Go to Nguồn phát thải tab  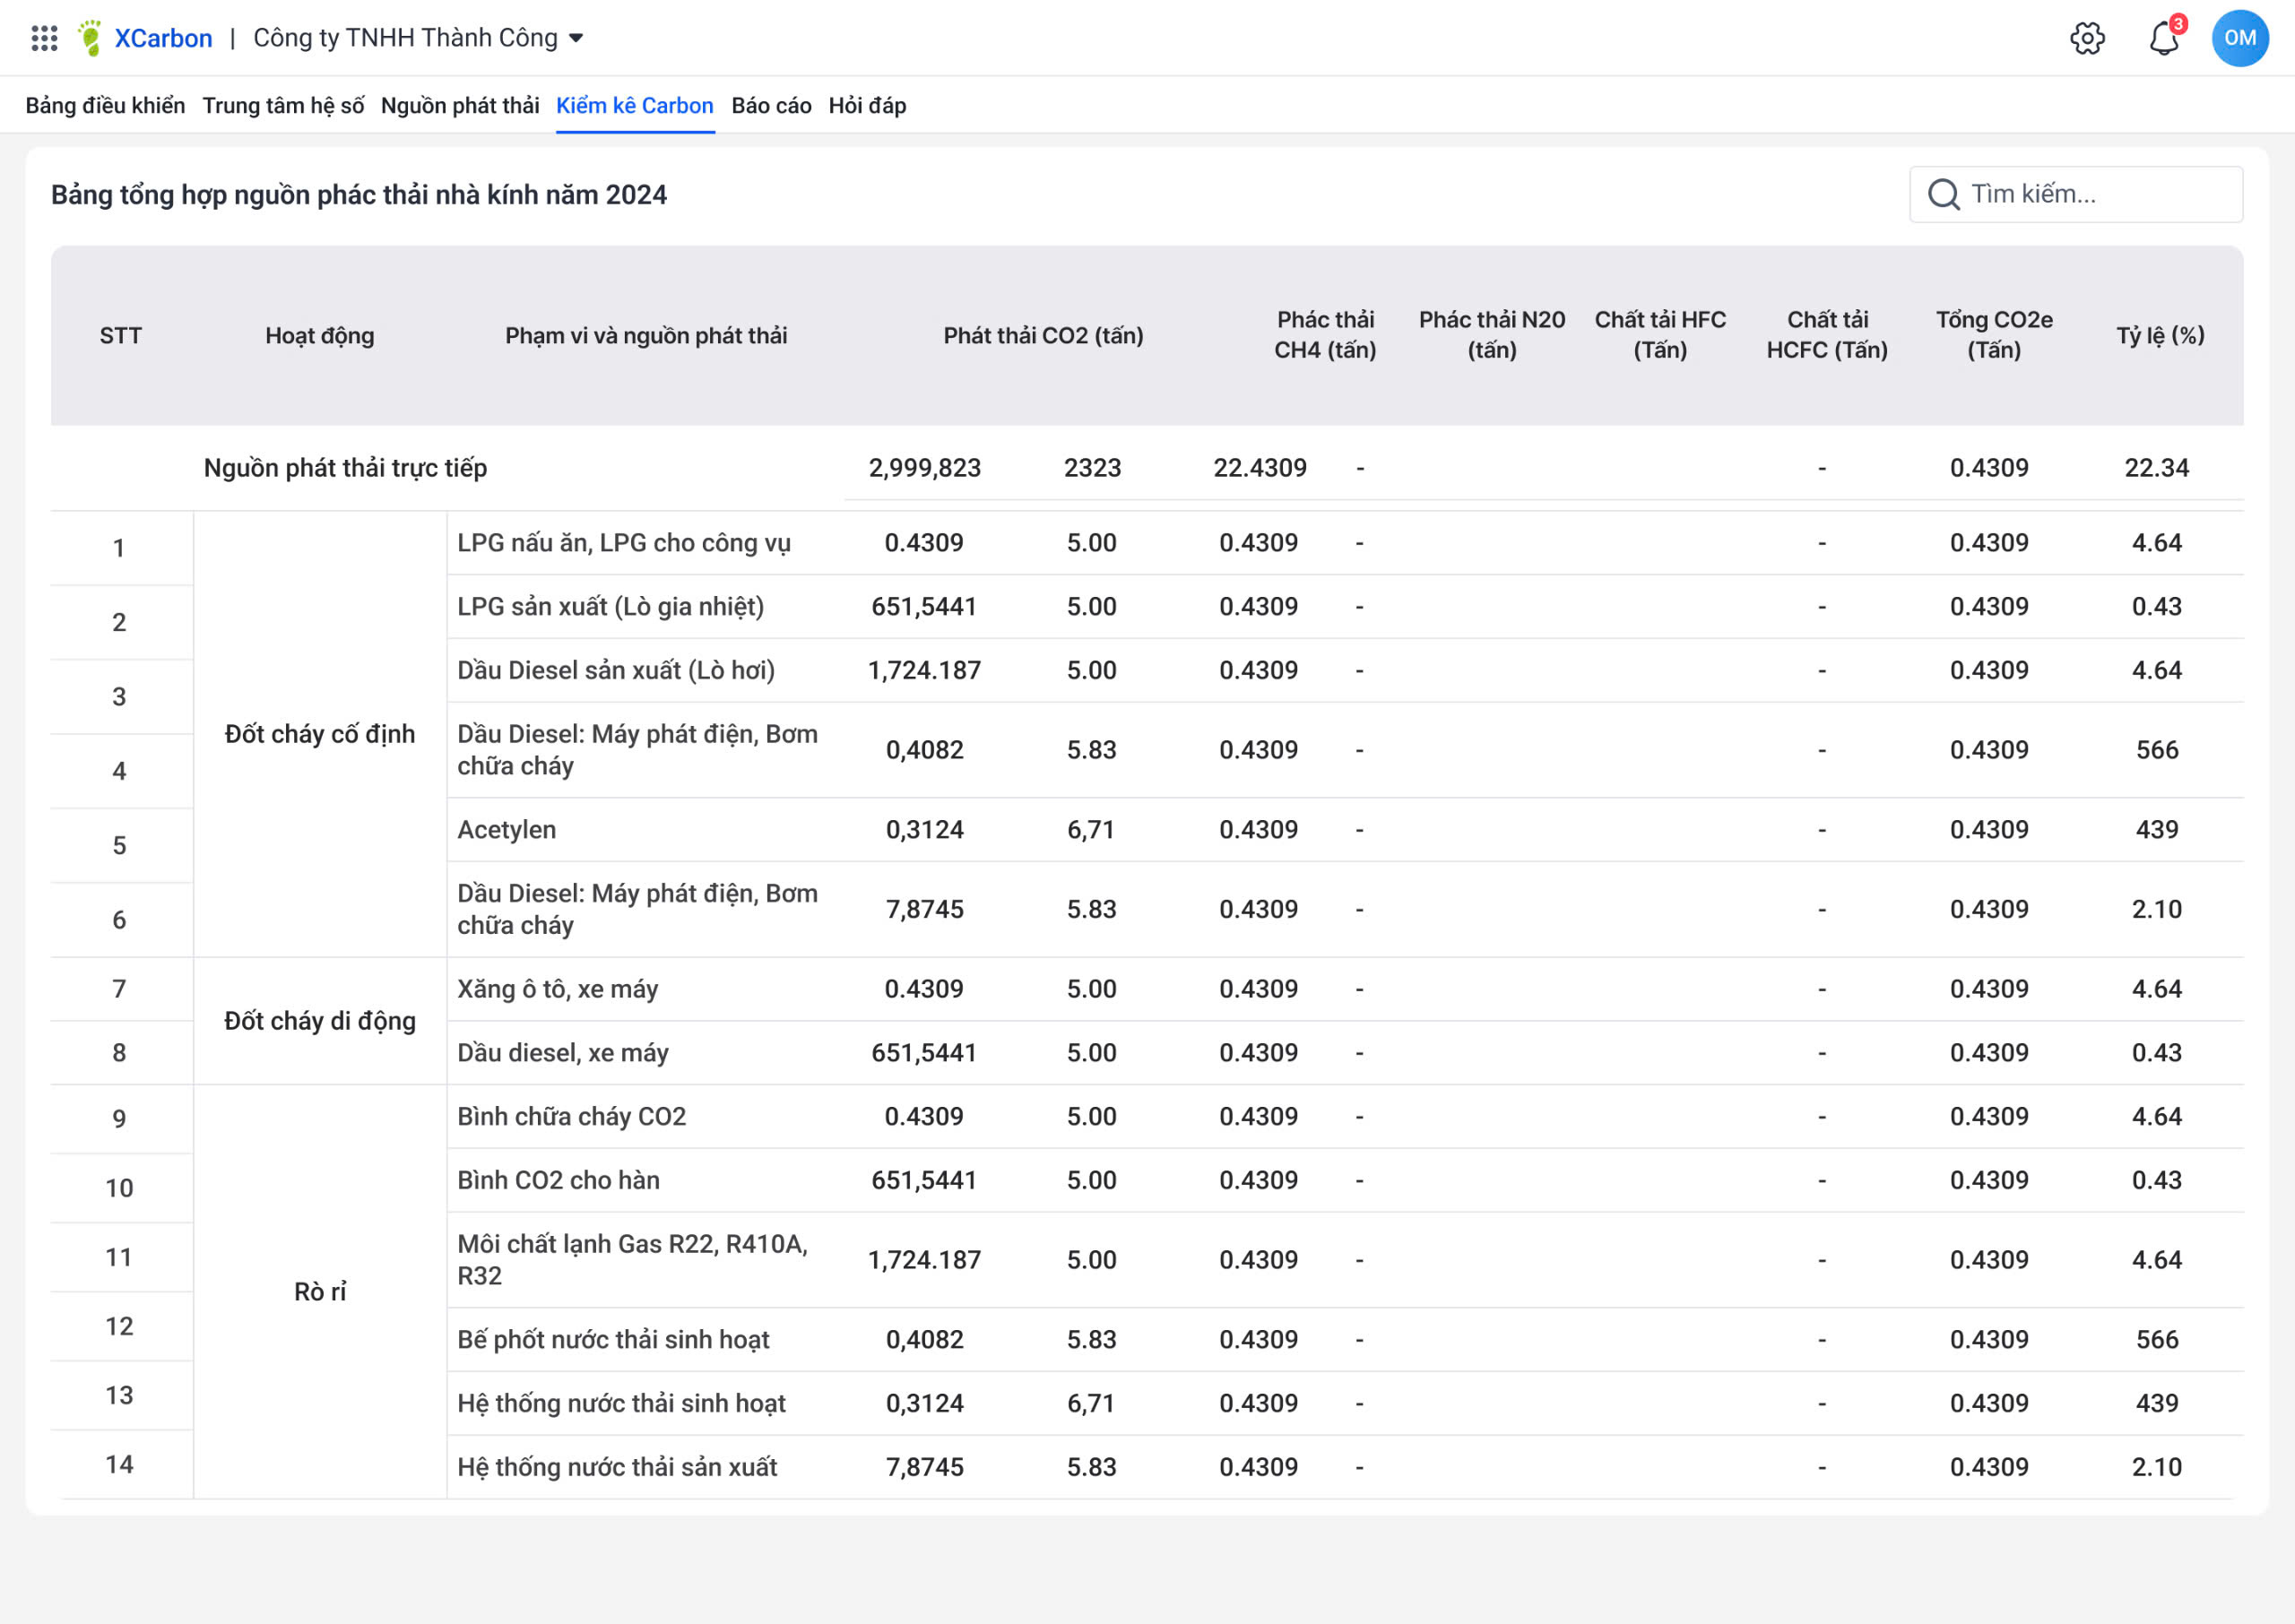click(x=460, y=106)
